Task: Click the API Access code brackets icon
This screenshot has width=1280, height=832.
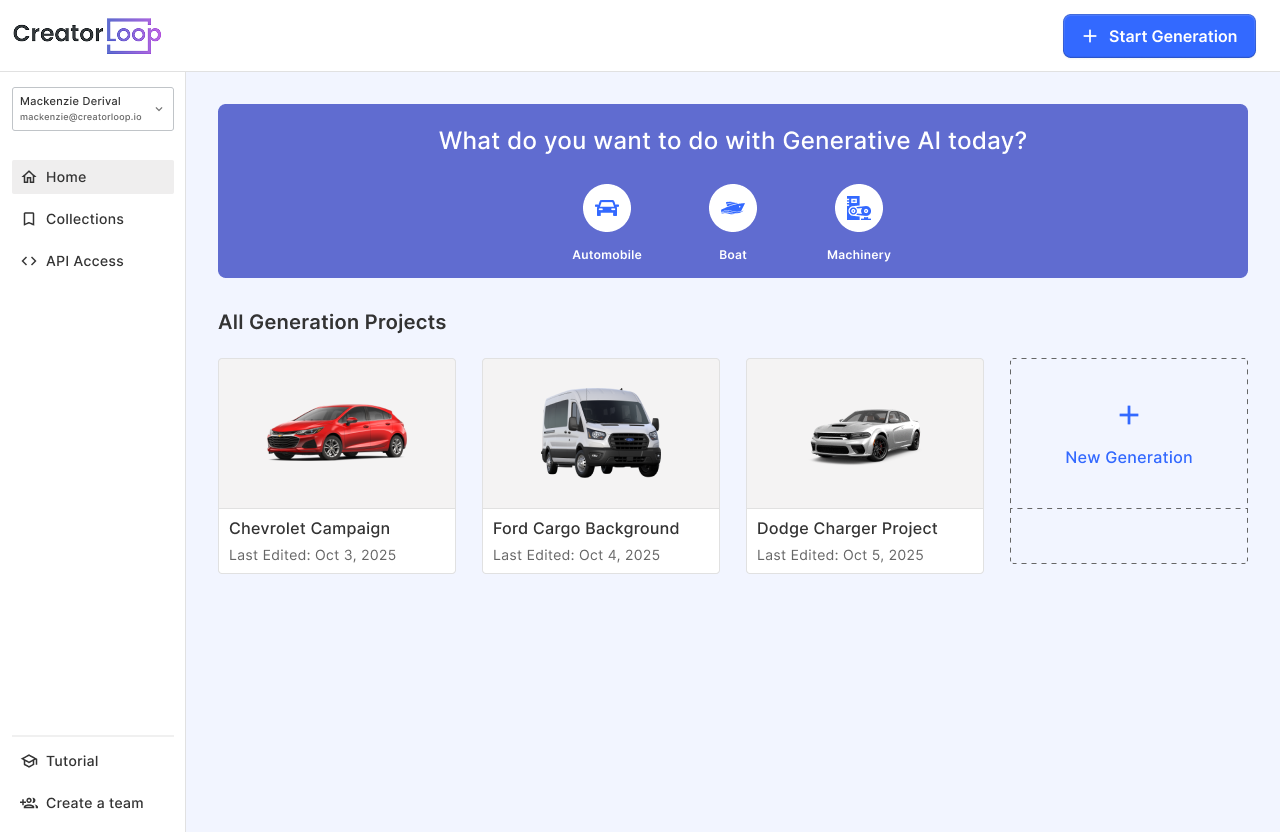Action: click(x=29, y=261)
